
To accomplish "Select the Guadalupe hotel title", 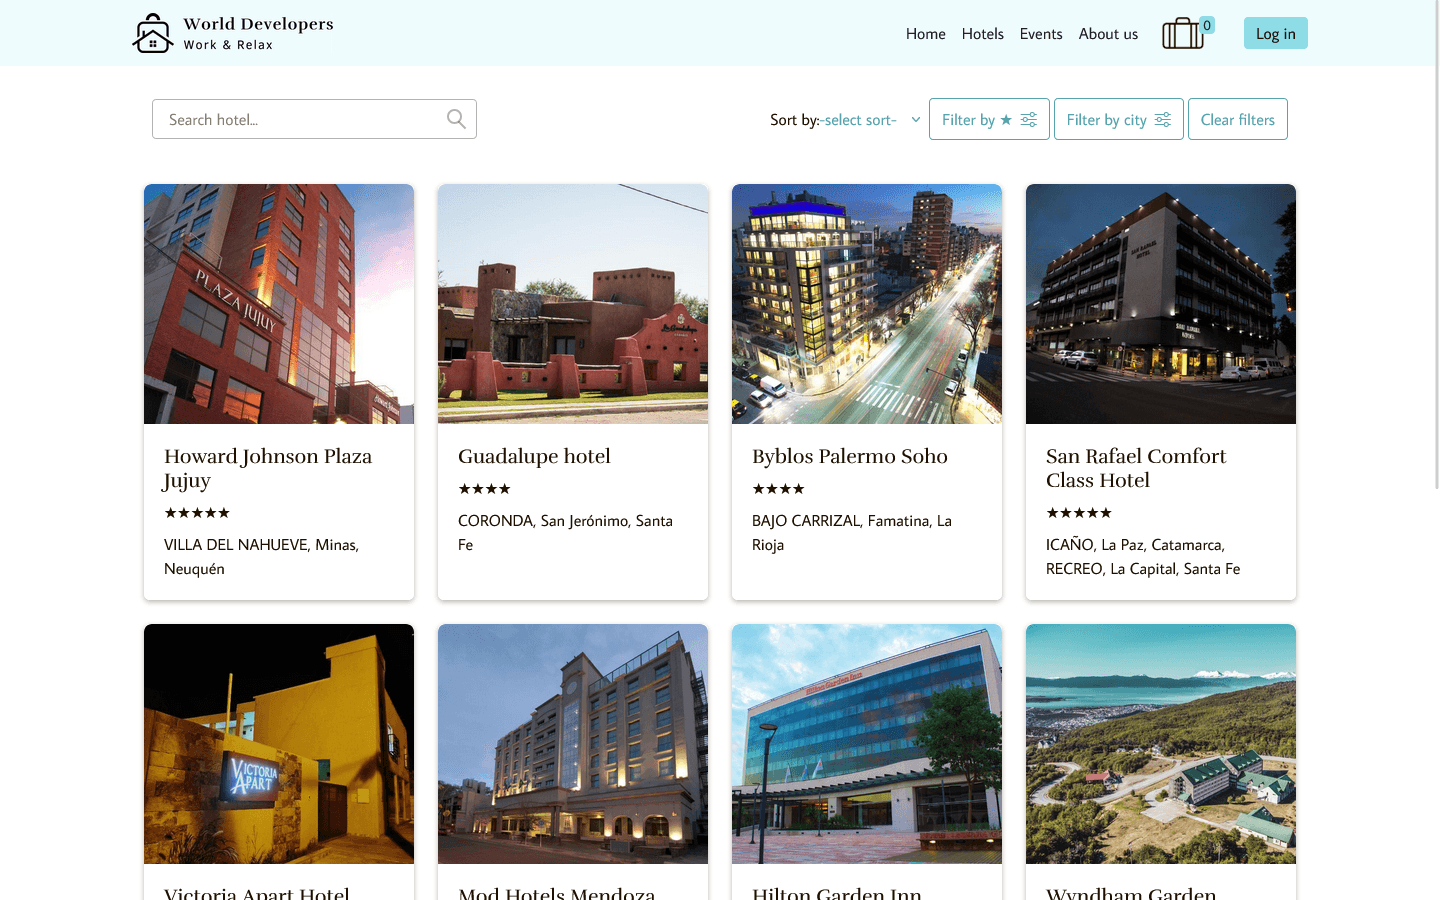I will (x=534, y=456).
